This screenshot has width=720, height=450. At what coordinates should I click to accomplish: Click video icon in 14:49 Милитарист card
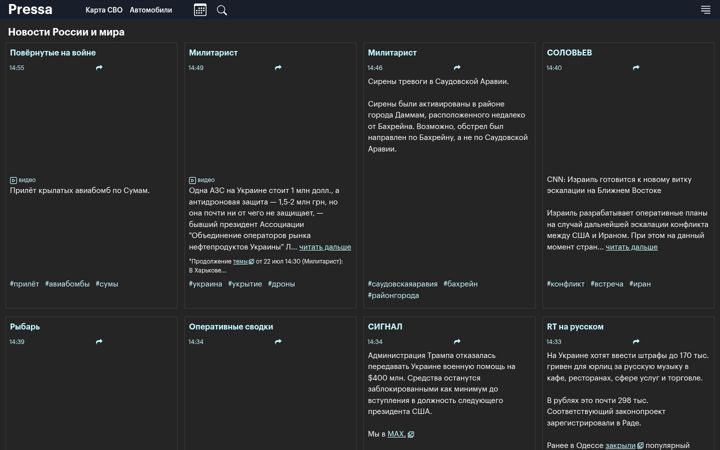pos(192,180)
